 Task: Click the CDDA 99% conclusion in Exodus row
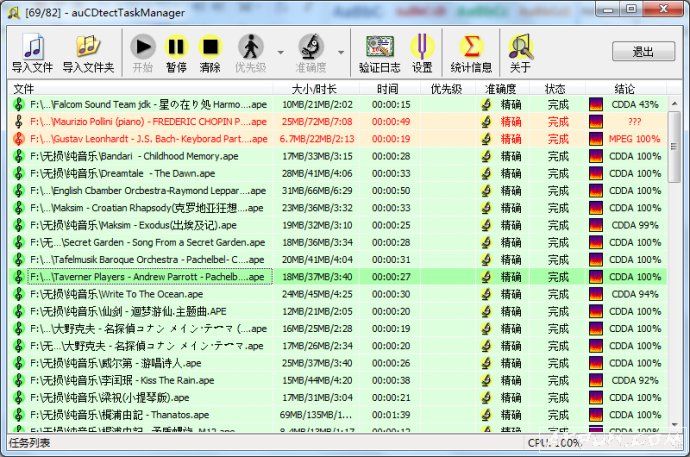pos(635,225)
